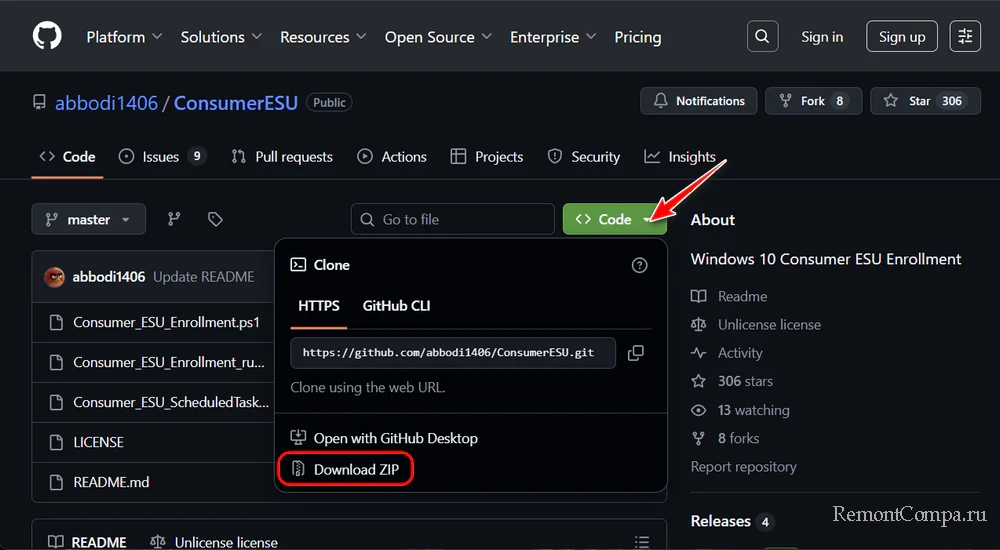Copy the clone URL to clipboard
Image resolution: width=1000 pixels, height=550 pixels.
[635, 353]
